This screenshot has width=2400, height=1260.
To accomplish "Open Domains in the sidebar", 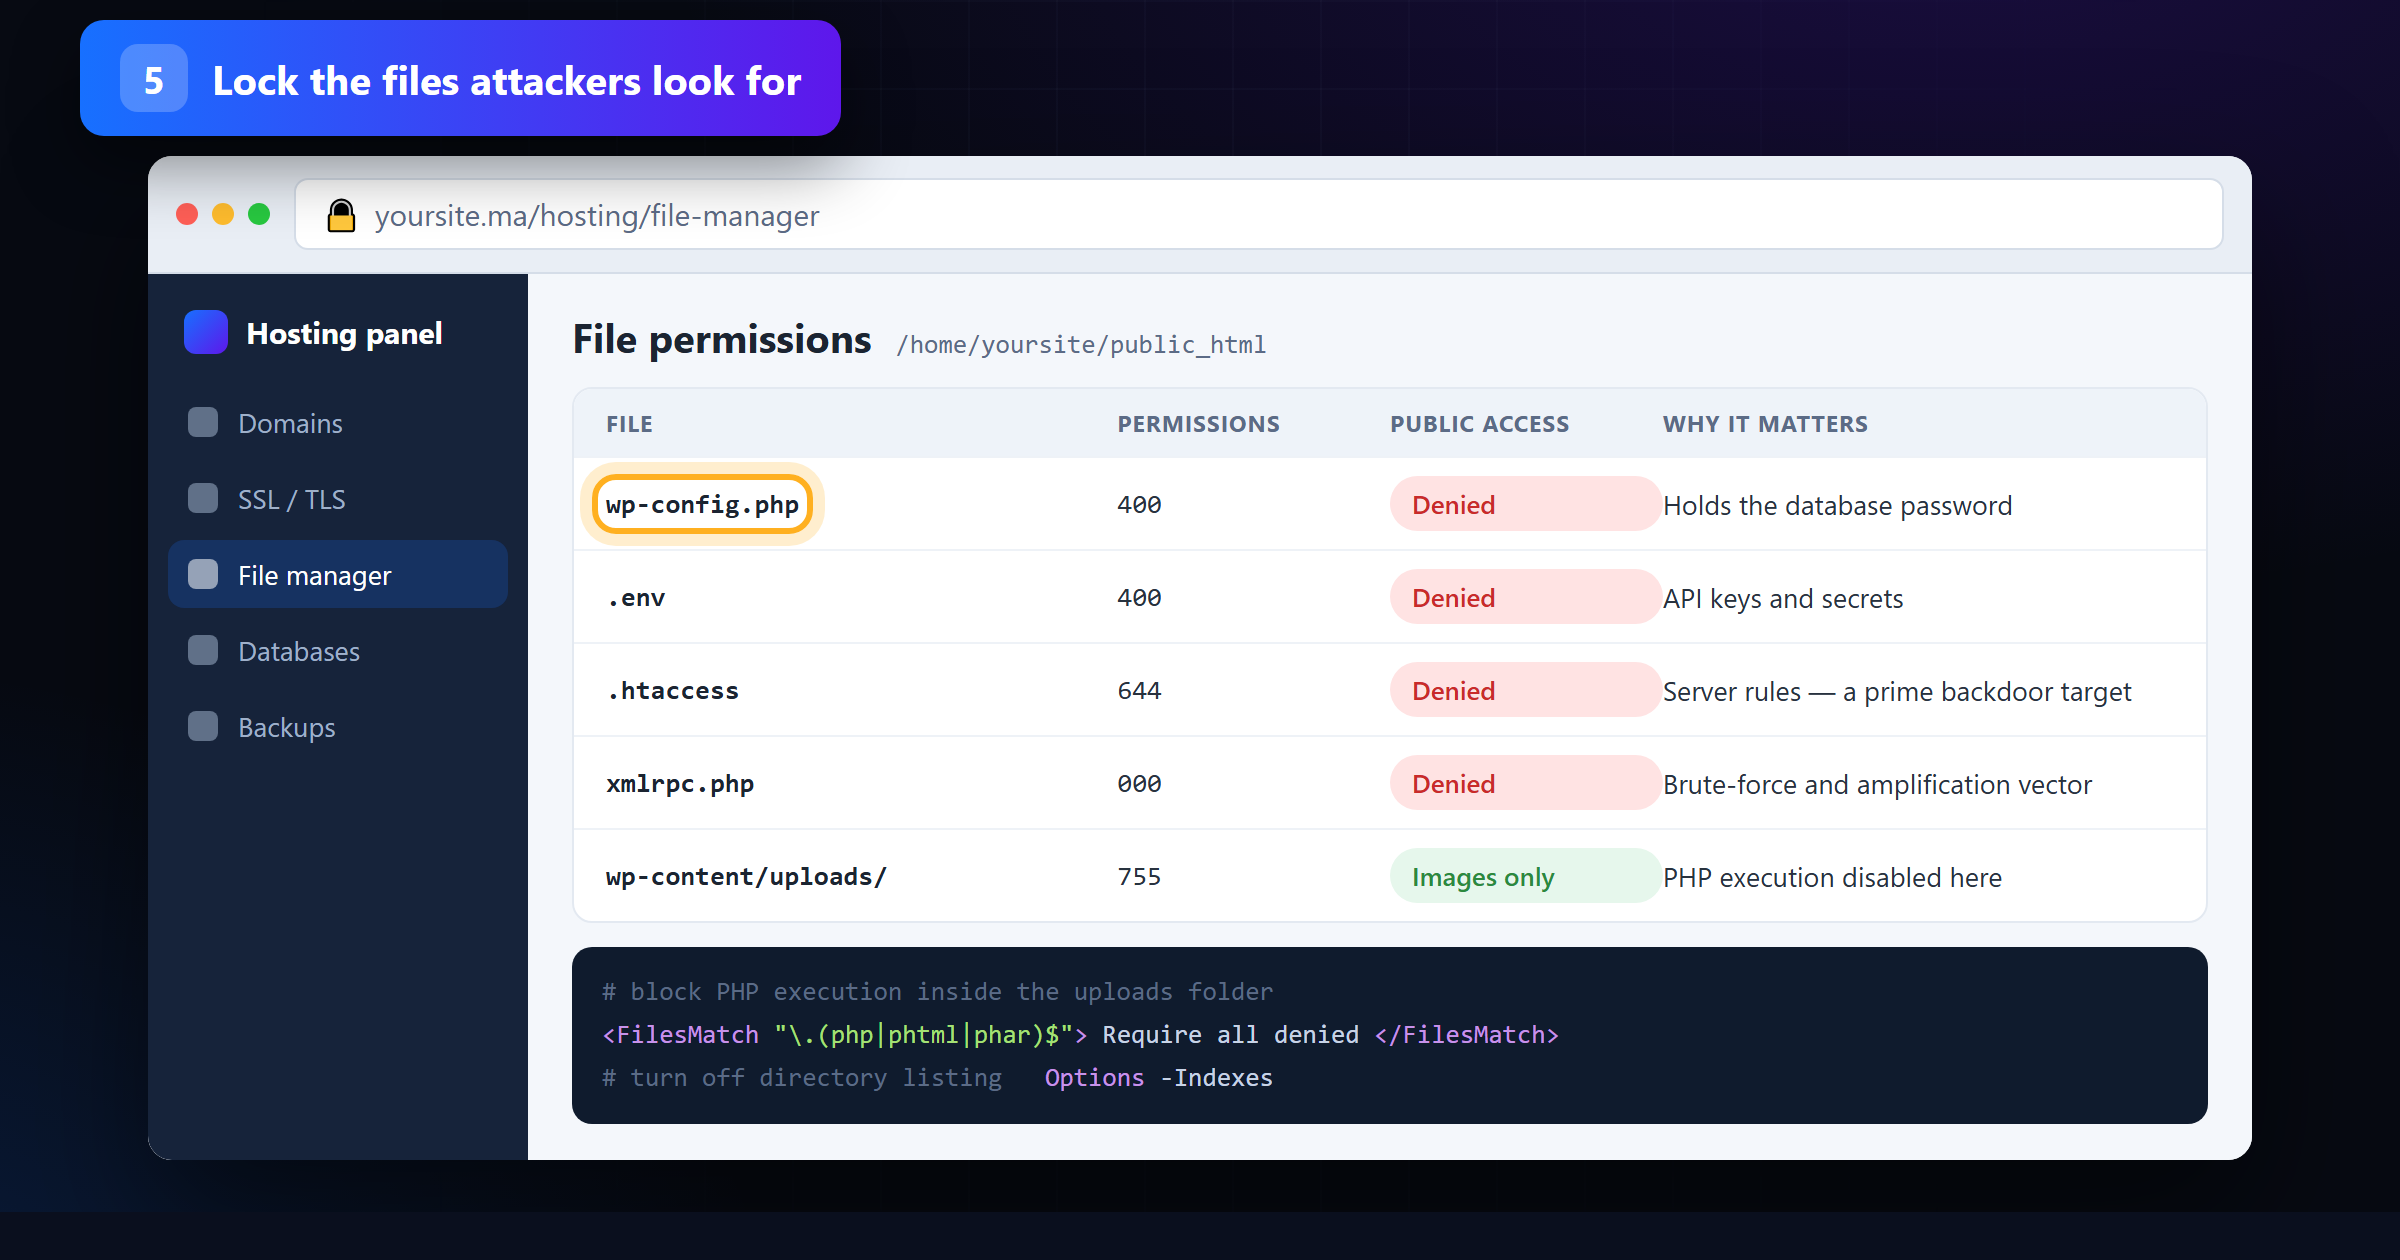I will [x=338, y=423].
